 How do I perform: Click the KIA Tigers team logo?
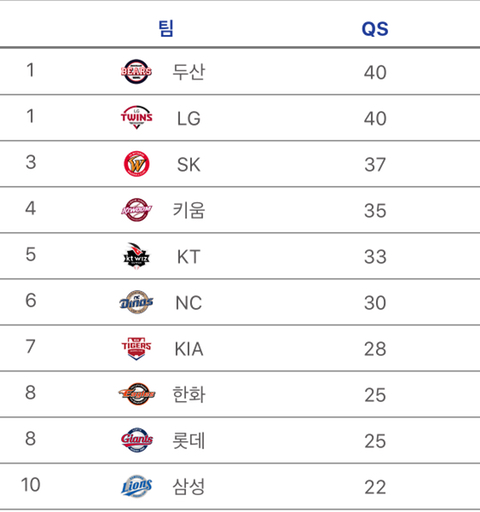pyautogui.click(x=136, y=348)
